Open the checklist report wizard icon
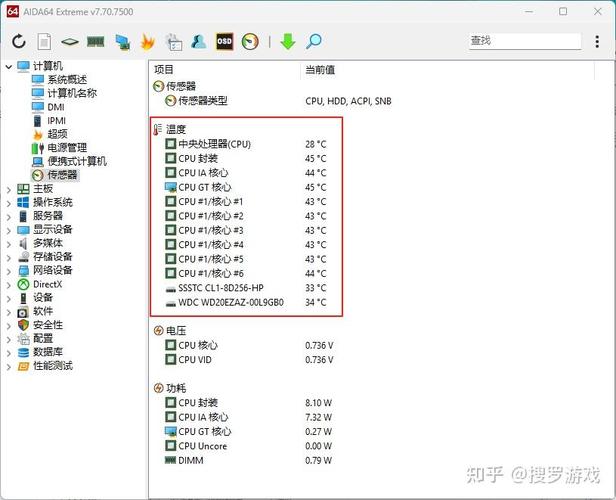Viewport: 616px width, 500px height. pyautogui.click(x=174, y=42)
